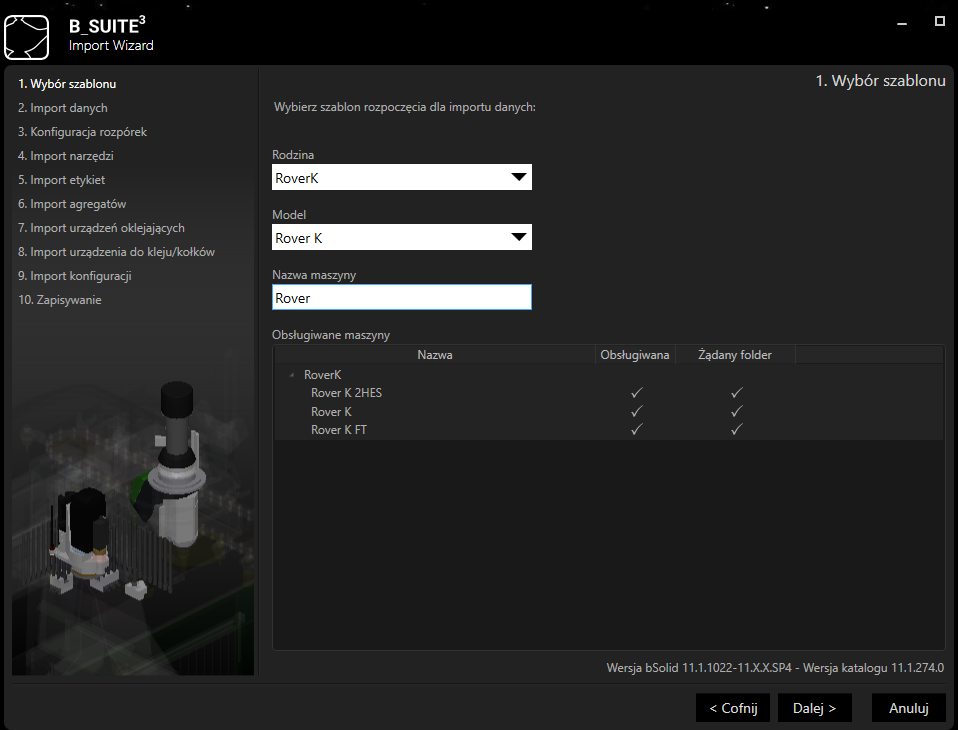Image resolution: width=958 pixels, height=730 pixels.
Task: Click the Anuluj cancel button
Action: 909,708
